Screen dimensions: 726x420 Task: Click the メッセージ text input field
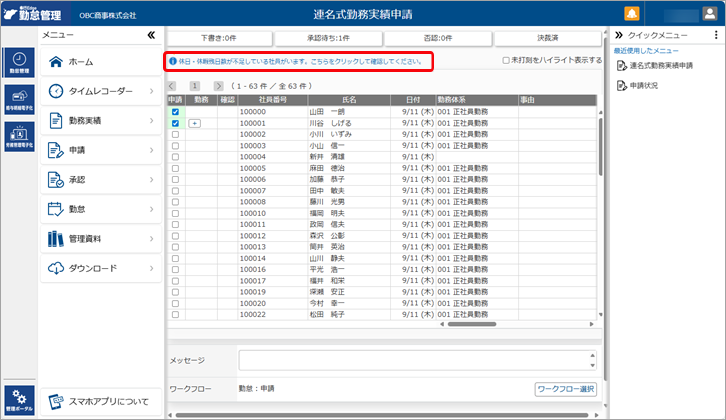click(x=417, y=360)
